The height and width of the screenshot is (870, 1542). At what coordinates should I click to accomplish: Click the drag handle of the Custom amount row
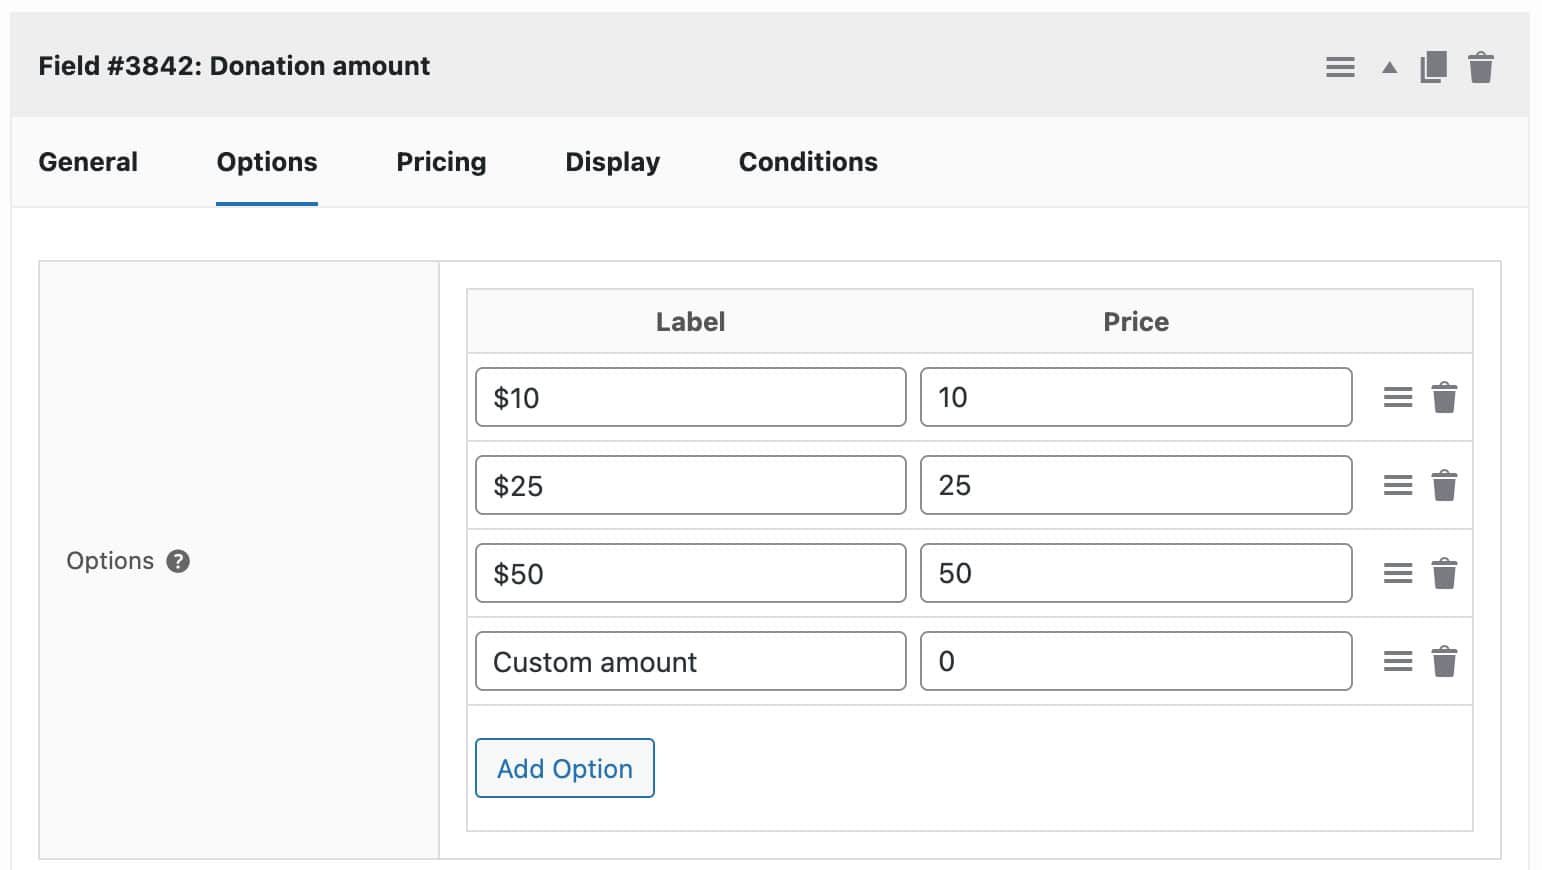pyautogui.click(x=1397, y=661)
